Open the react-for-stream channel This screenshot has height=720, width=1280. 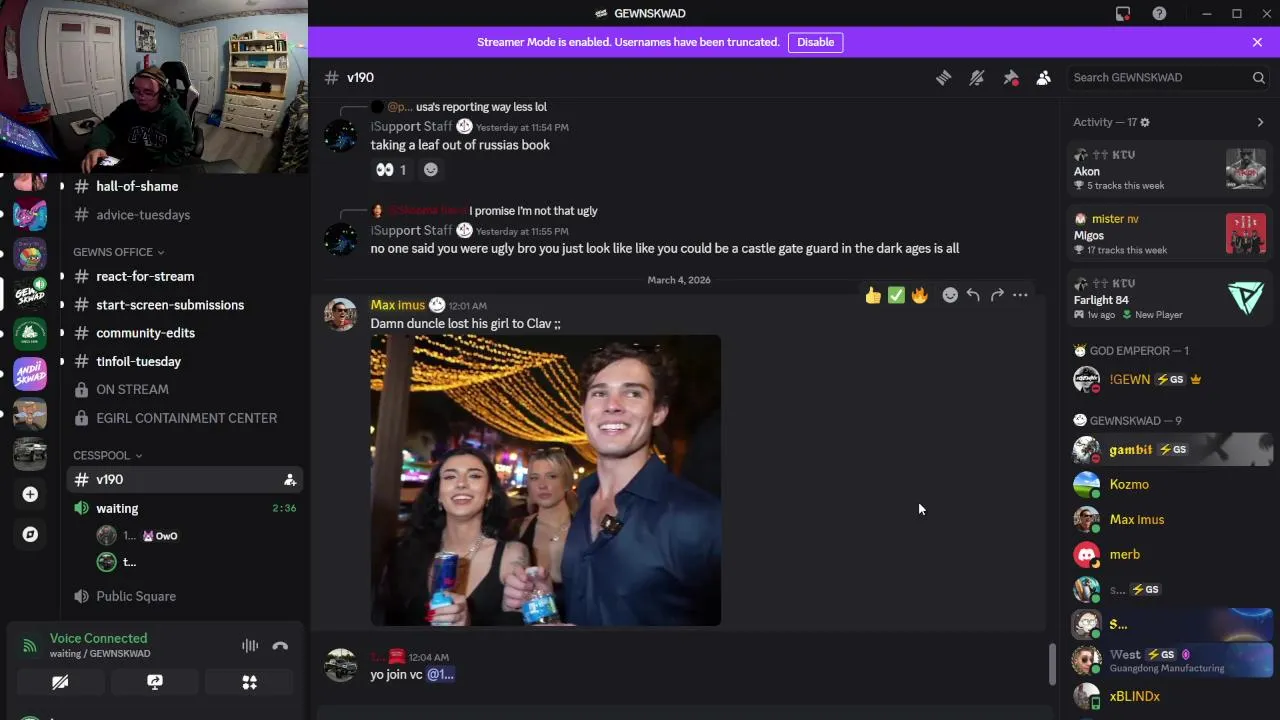tap(145, 276)
